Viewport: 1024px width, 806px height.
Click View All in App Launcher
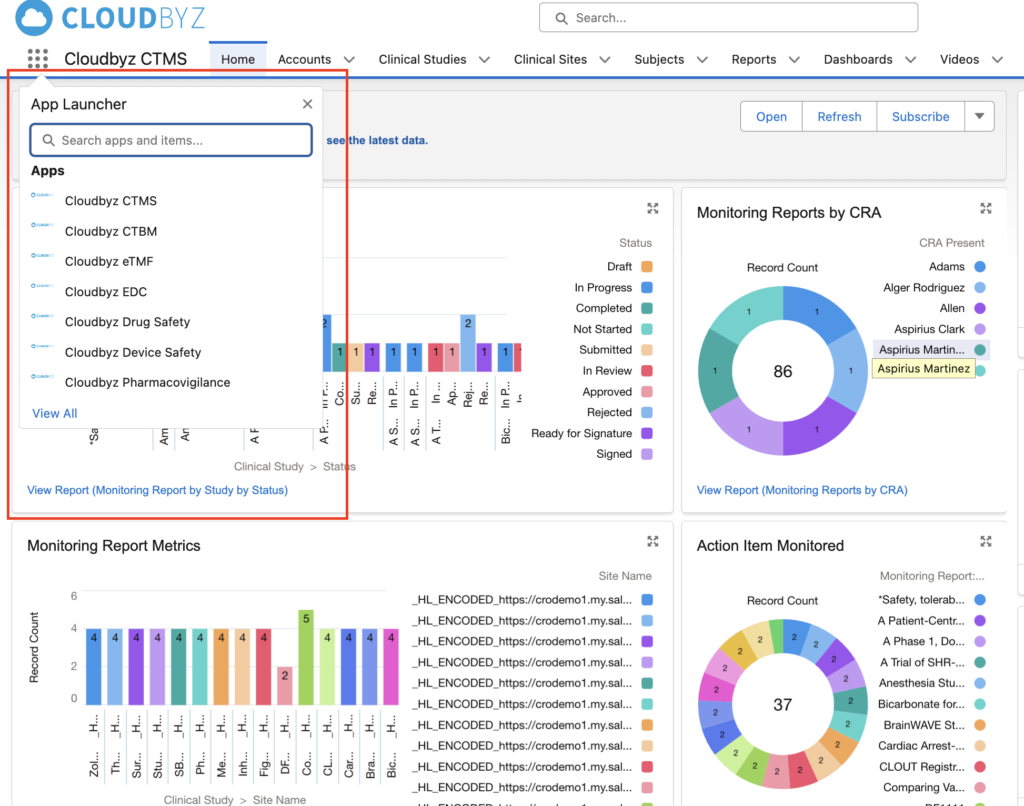tap(55, 413)
